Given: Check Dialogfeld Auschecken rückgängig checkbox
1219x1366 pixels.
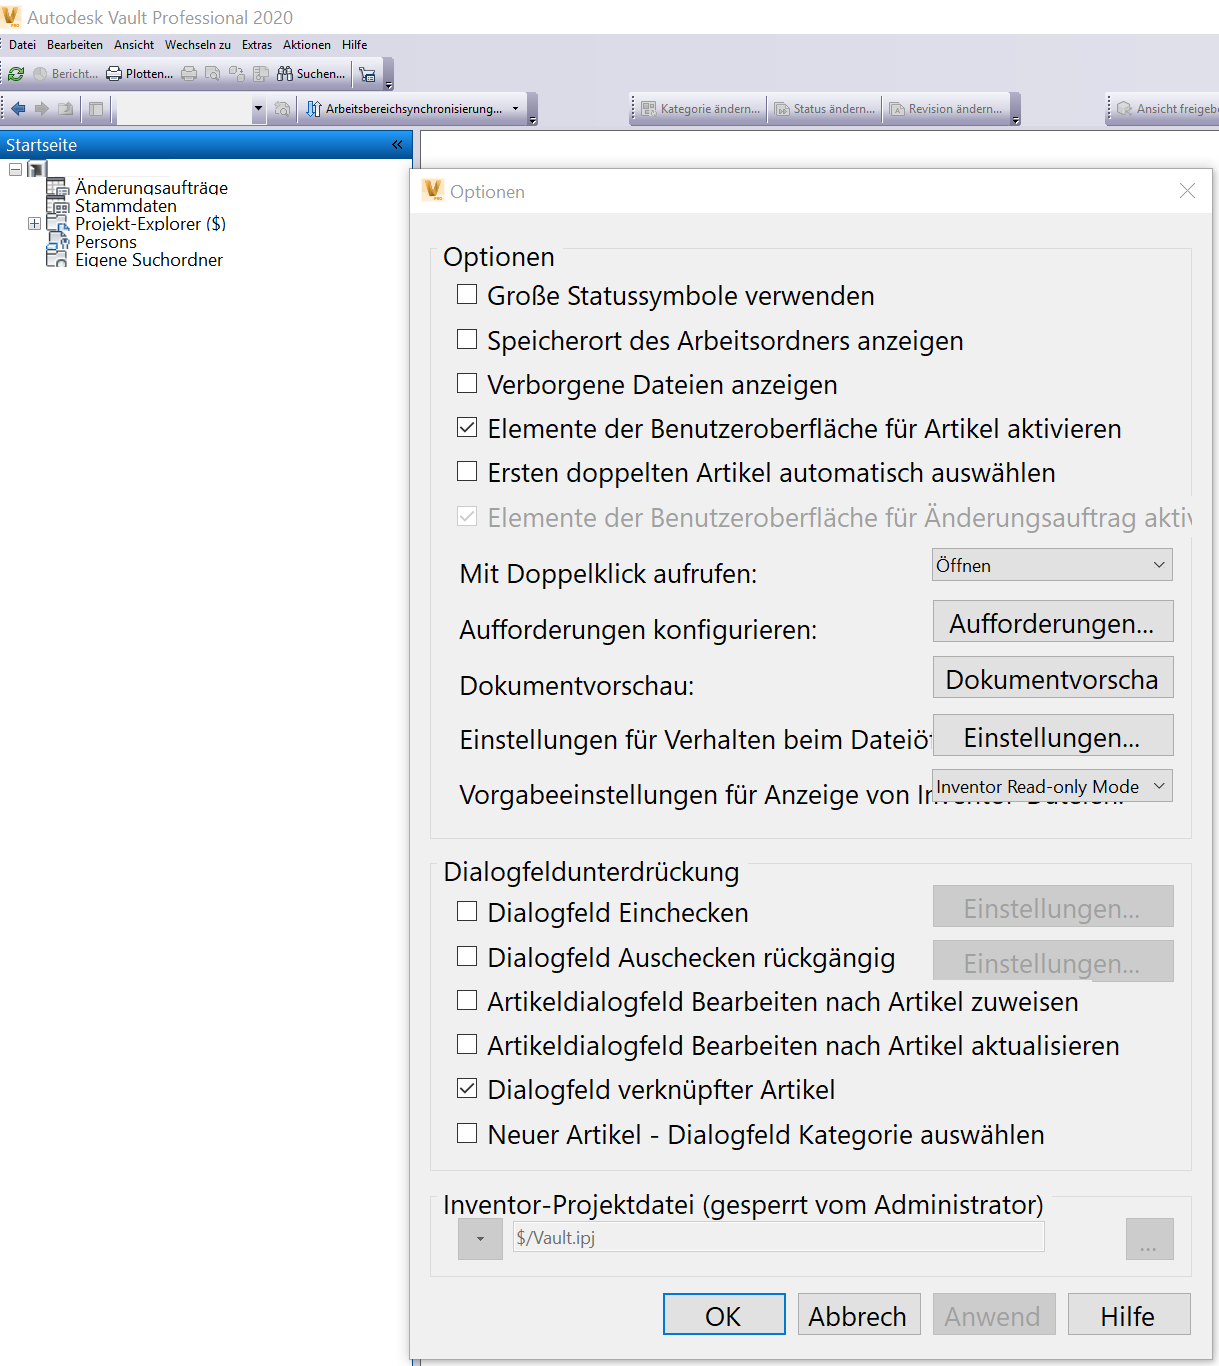Looking at the screenshot, I should click(467, 956).
